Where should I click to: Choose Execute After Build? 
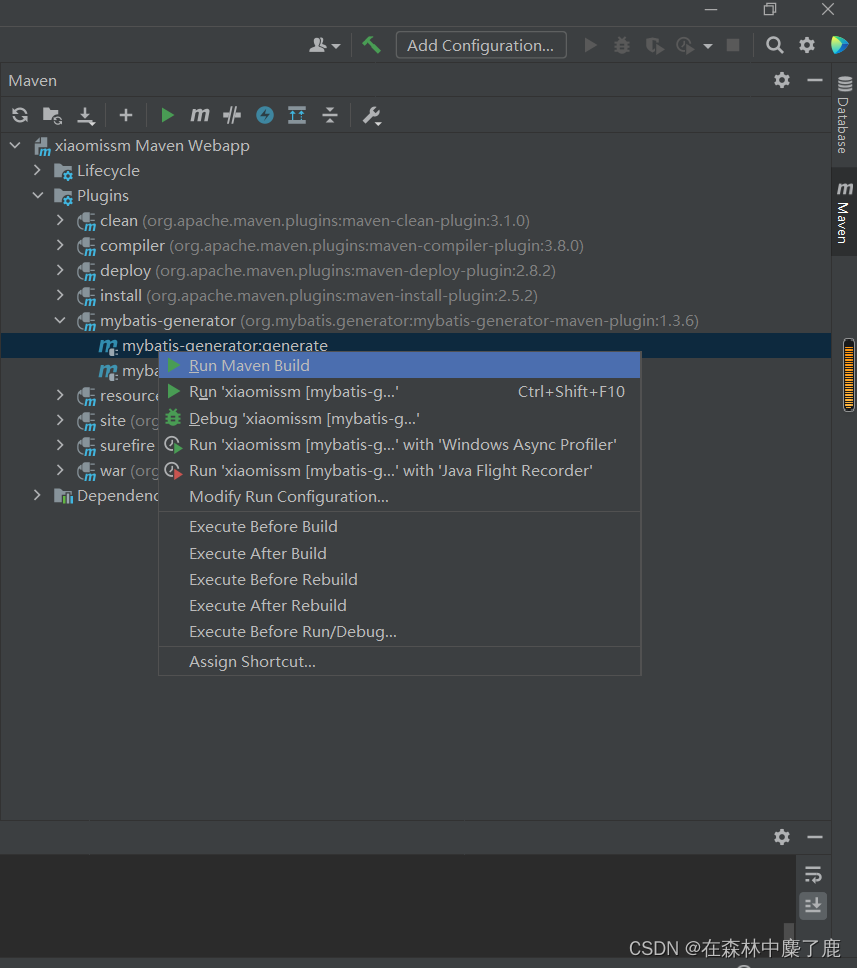click(399, 554)
